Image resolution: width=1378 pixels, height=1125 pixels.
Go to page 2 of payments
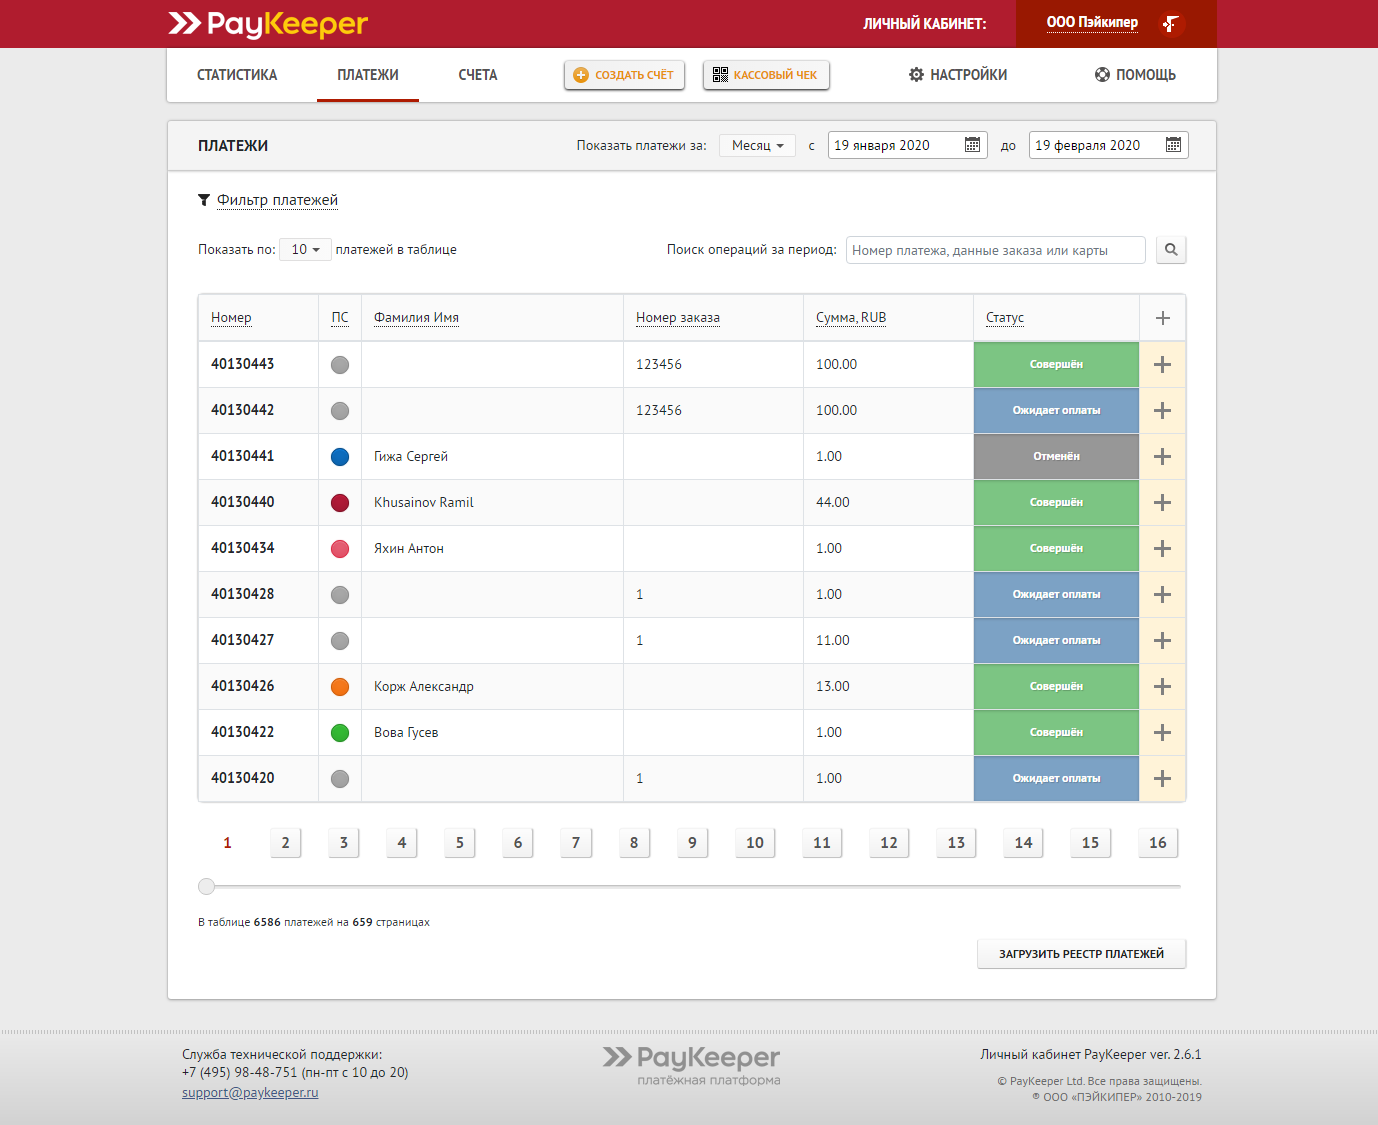pyautogui.click(x=285, y=843)
